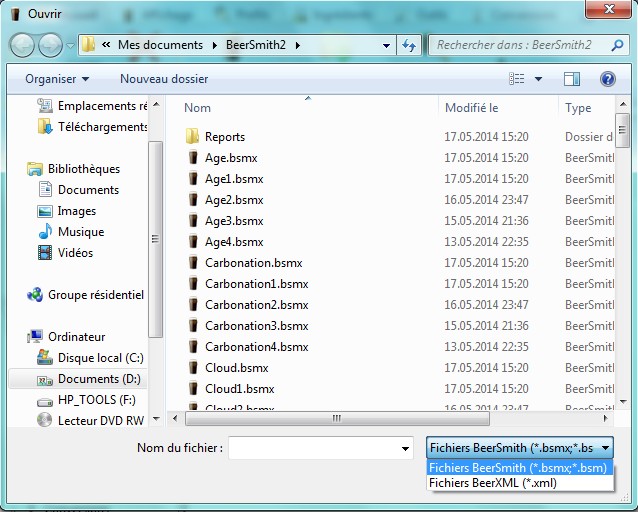Choose Fichiers BeerXML (*.xml) file type
638x512 pixels.
pyautogui.click(x=492, y=483)
